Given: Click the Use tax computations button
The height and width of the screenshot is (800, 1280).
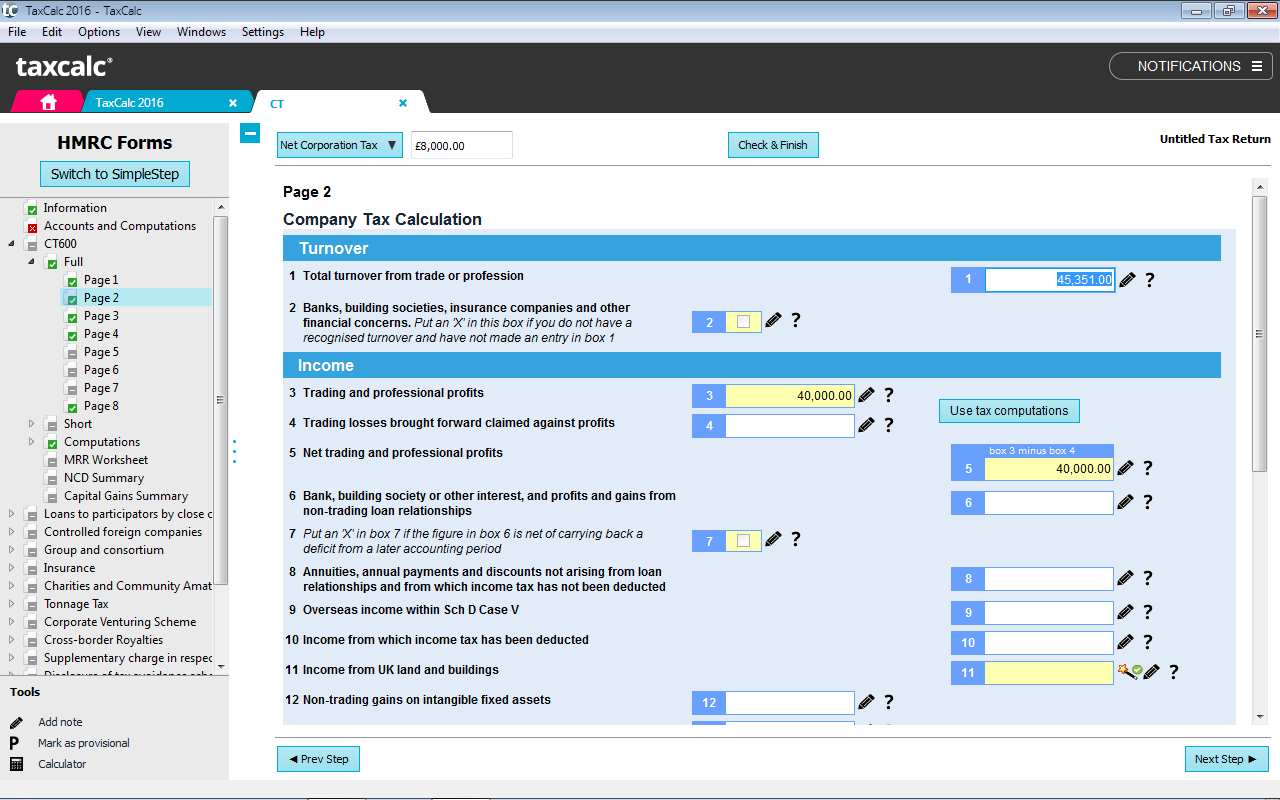Looking at the screenshot, I should 1008,411.
